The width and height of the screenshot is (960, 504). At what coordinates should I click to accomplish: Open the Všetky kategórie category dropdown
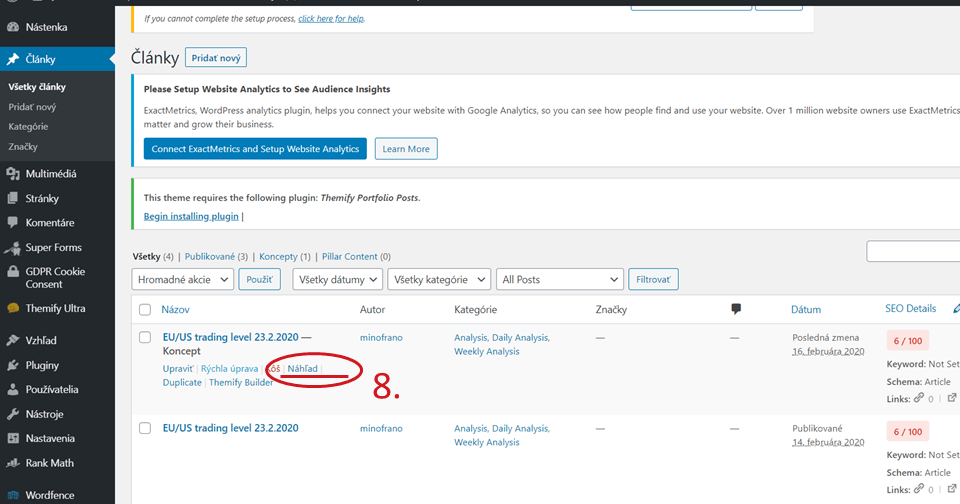click(440, 280)
